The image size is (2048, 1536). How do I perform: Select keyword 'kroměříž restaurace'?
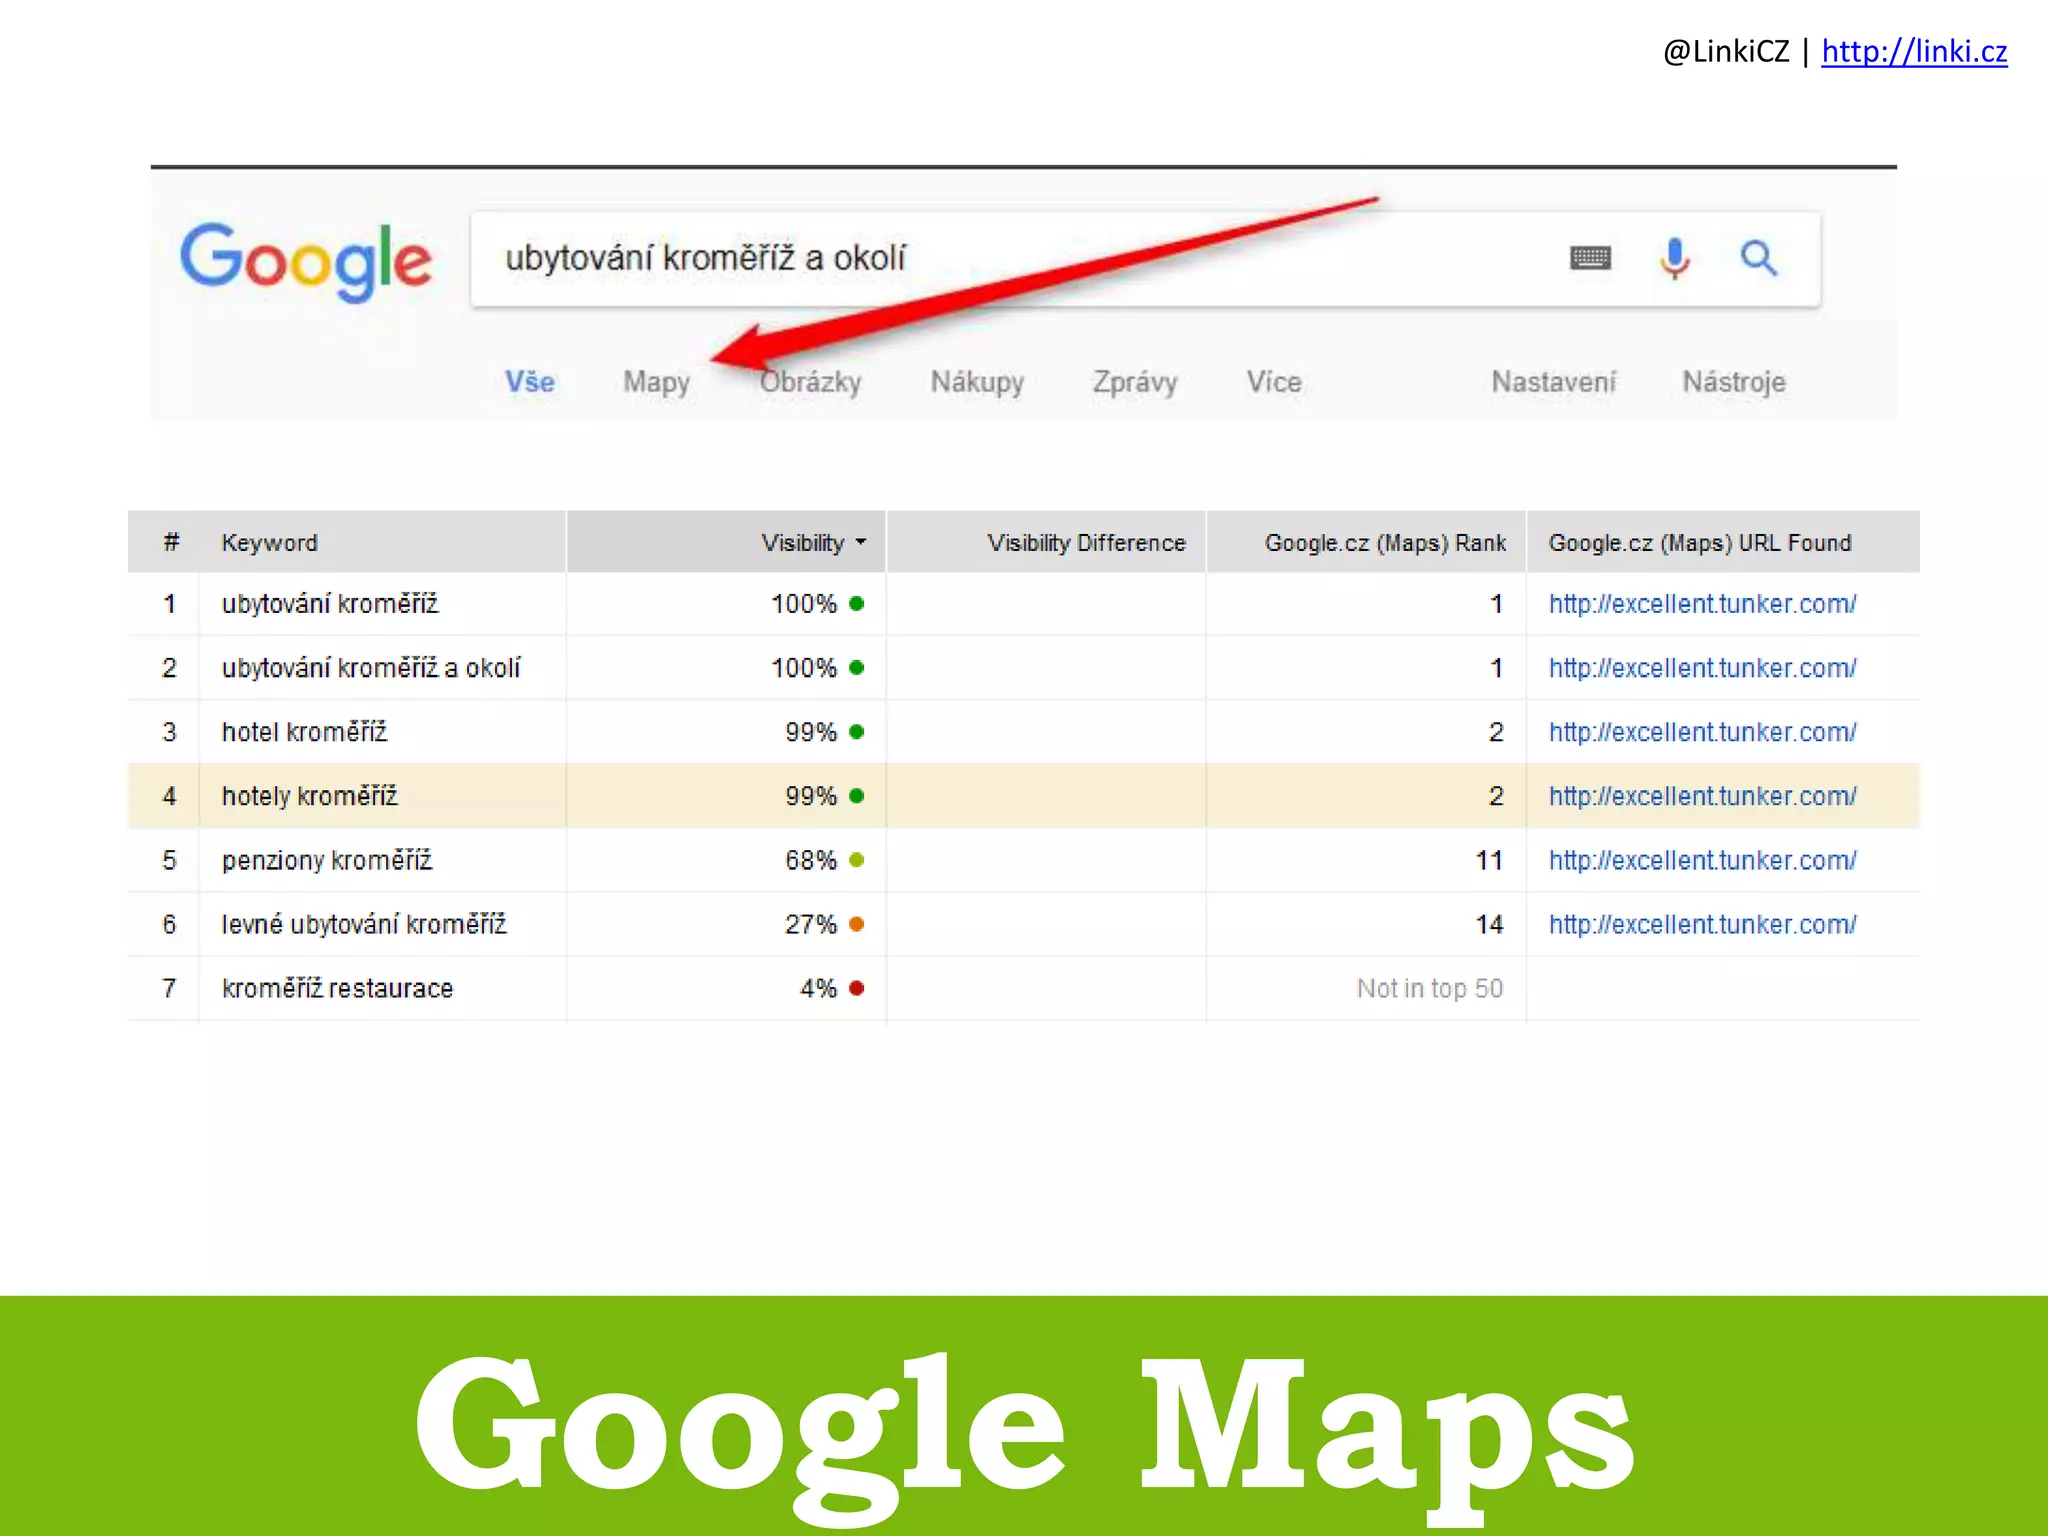[x=337, y=988]
